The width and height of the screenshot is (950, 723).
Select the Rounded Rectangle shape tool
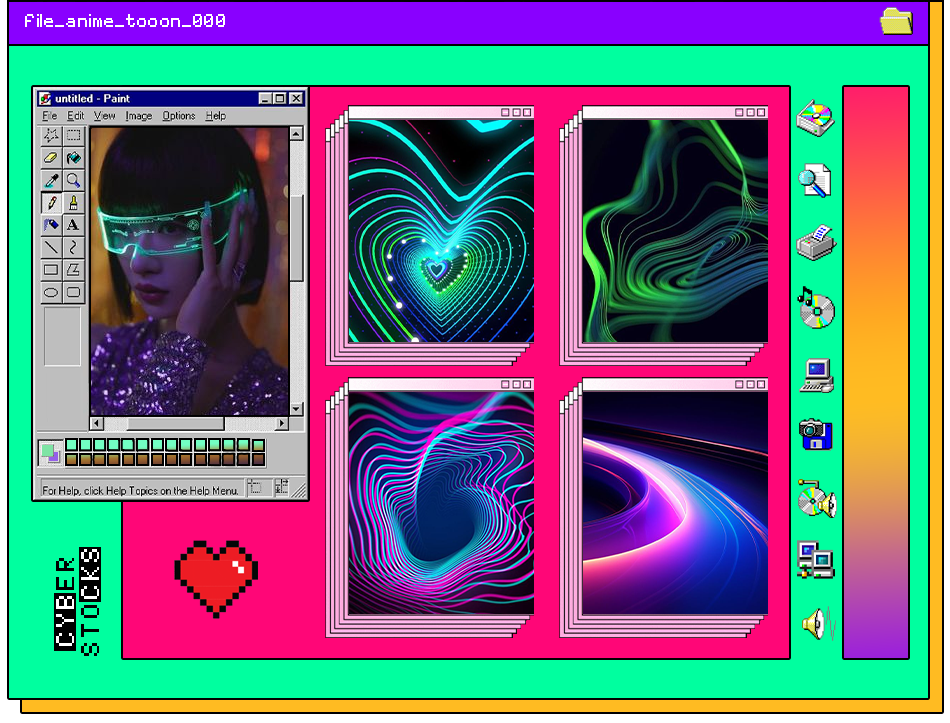[x=73, y=292]
